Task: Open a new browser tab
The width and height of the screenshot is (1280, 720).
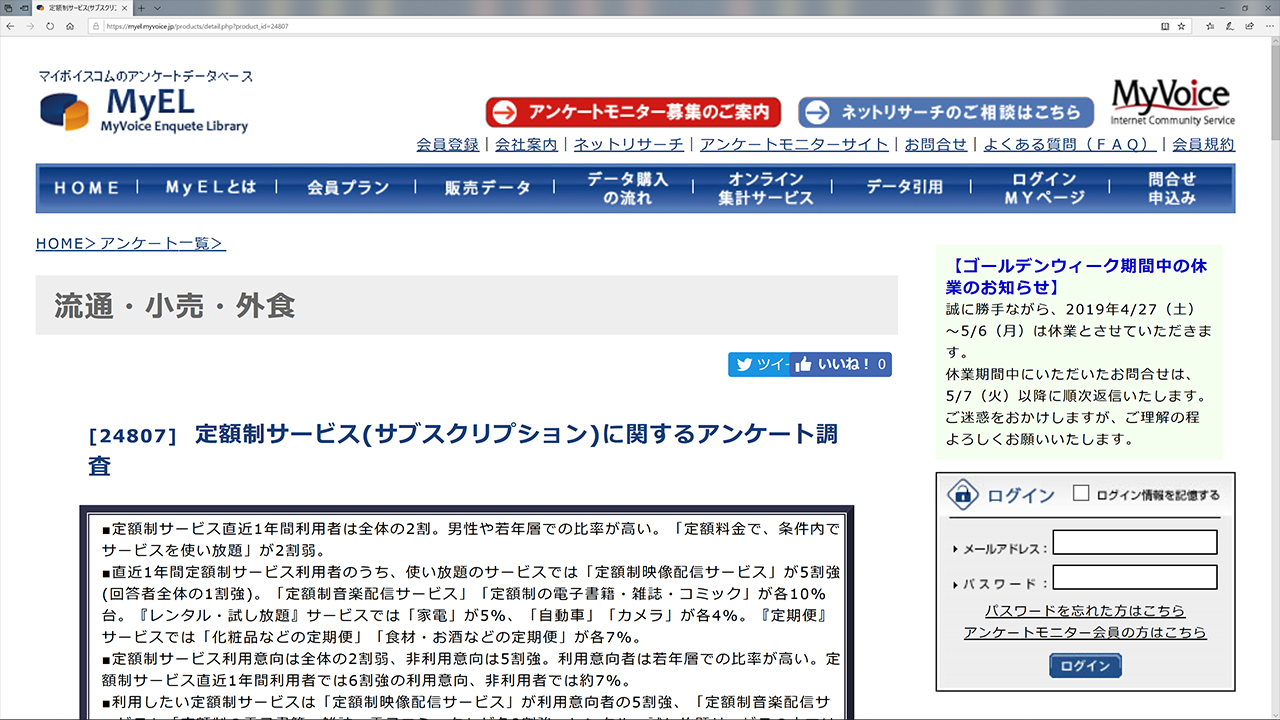Action: point(141,7)
